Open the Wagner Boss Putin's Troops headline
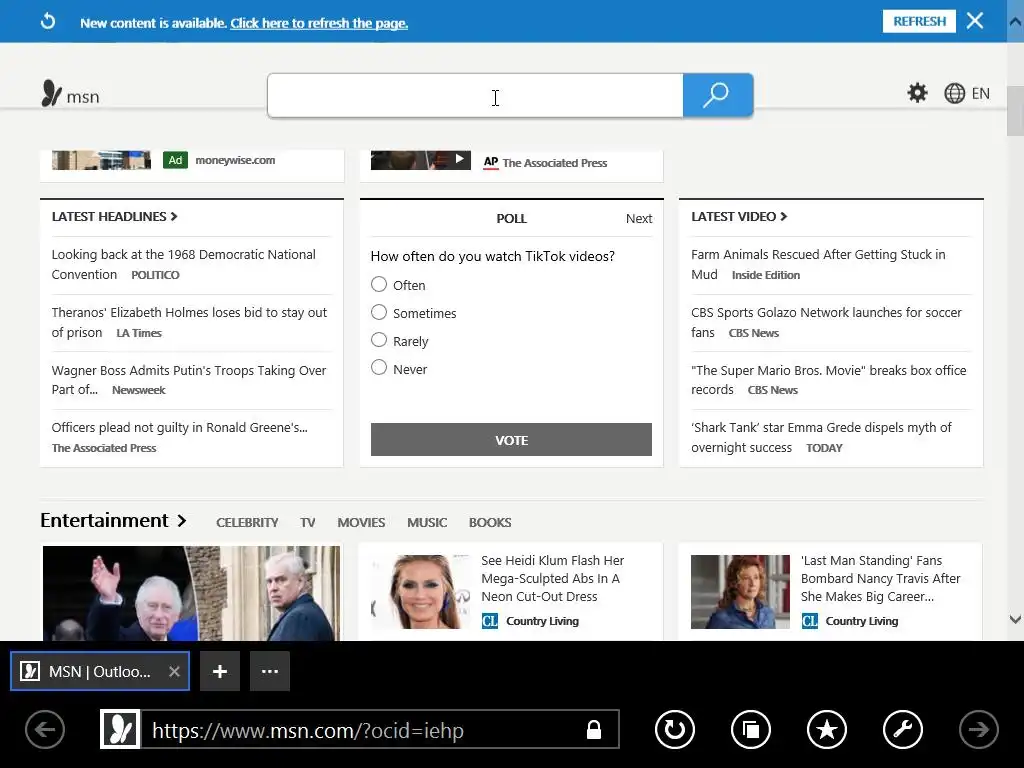 (189, 380)
